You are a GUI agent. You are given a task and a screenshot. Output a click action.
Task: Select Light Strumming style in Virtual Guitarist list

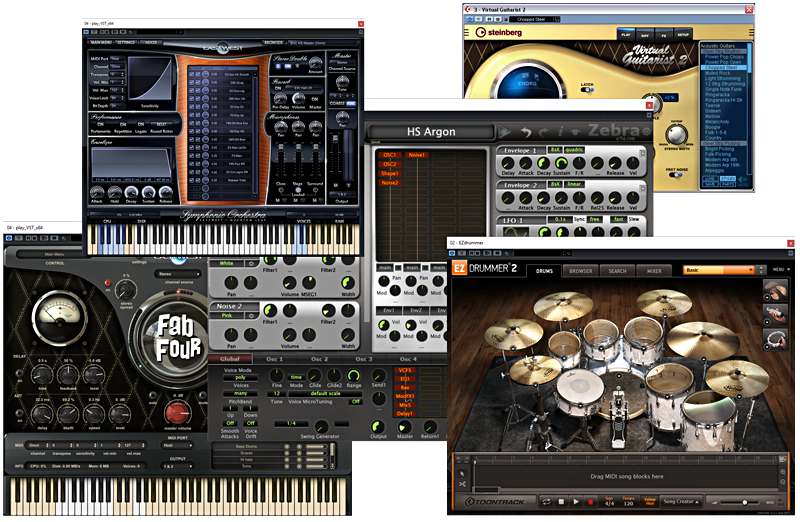(722, 79)
